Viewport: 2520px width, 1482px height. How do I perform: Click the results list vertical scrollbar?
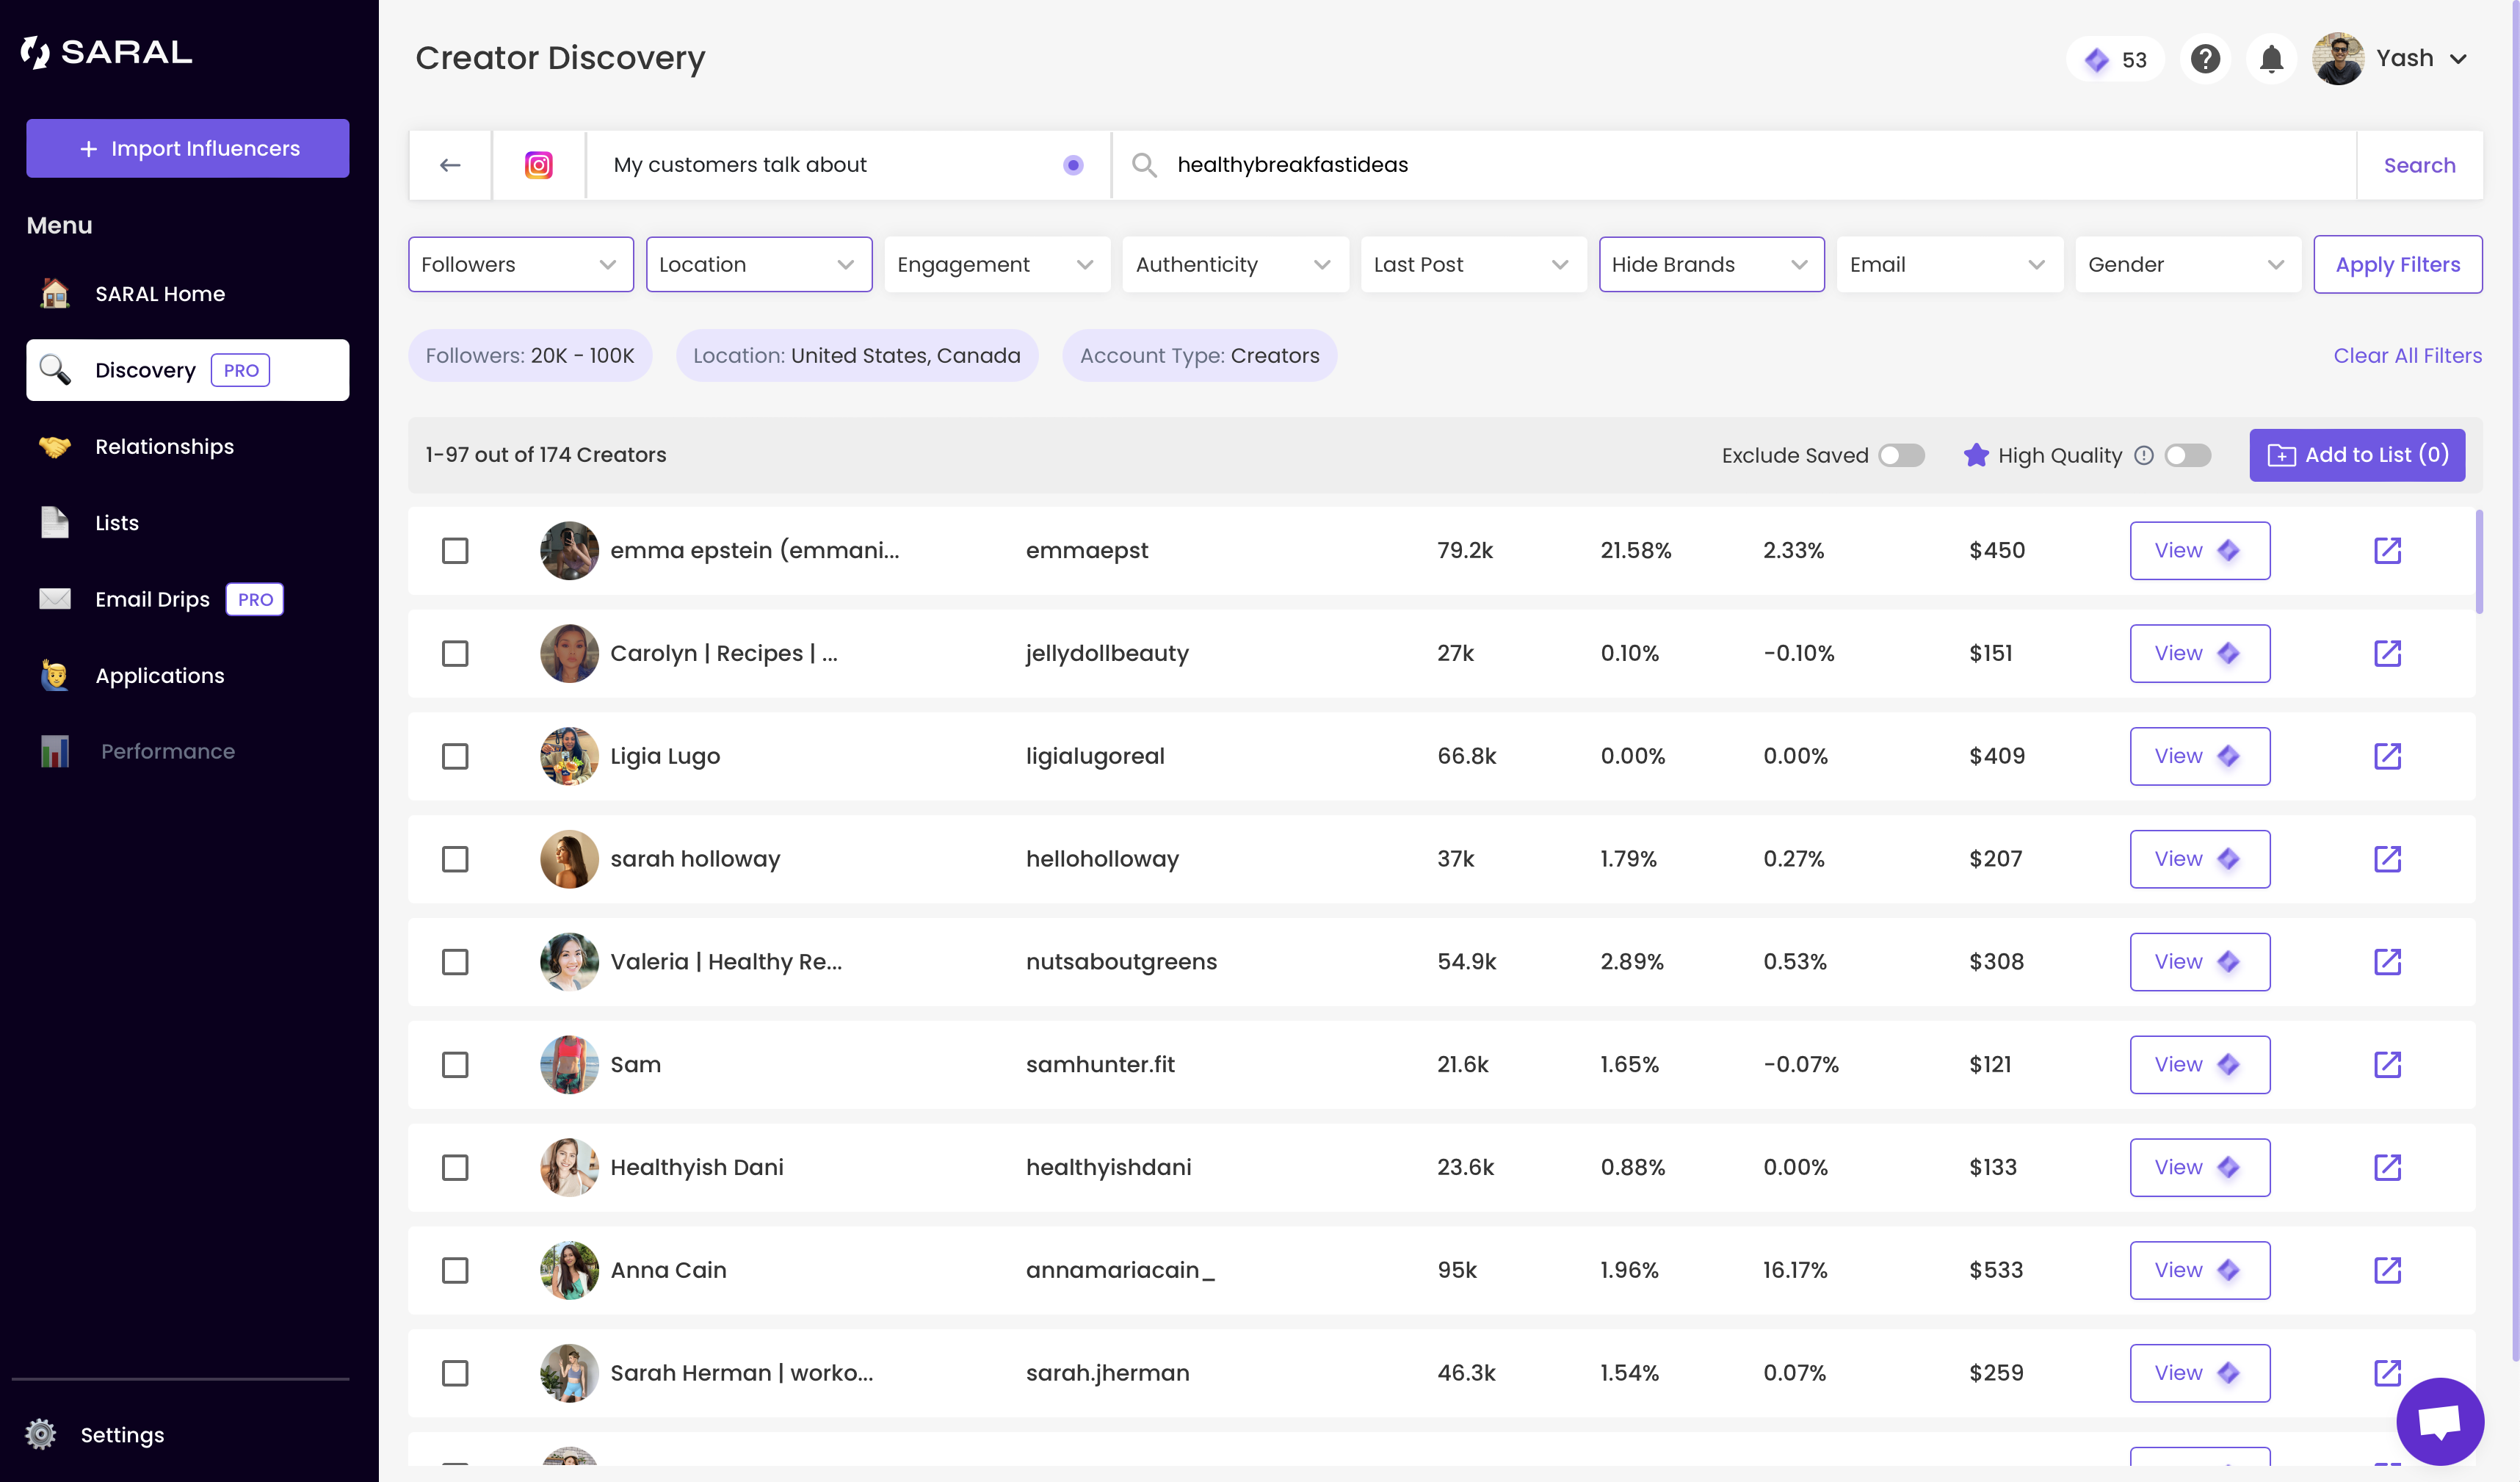click(x=2478, y=562)
